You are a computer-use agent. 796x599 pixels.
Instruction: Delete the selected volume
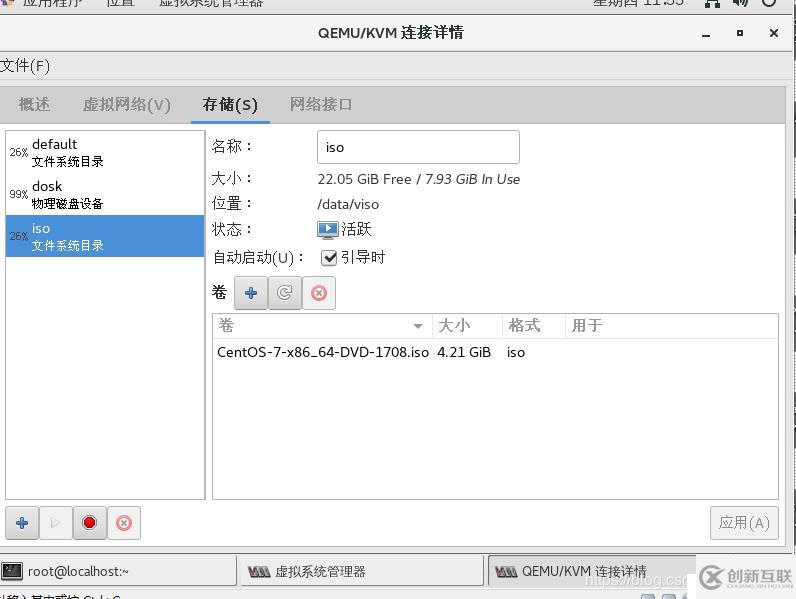coord(319,293)
